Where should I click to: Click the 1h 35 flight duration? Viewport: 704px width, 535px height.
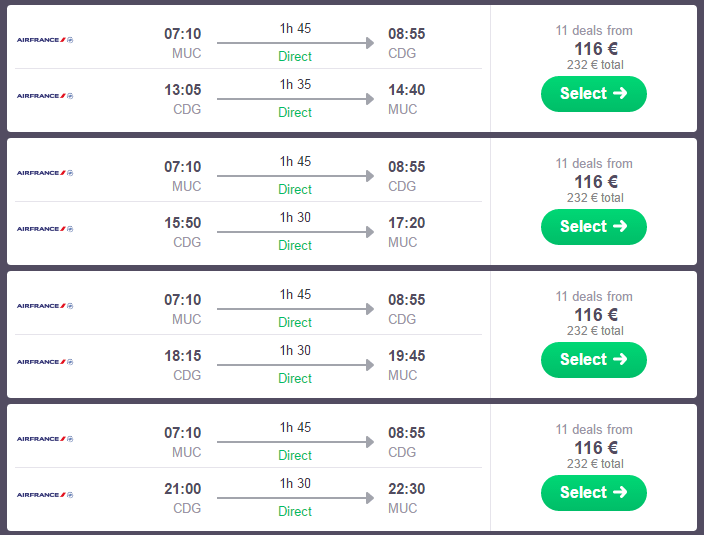pos(295,85)
